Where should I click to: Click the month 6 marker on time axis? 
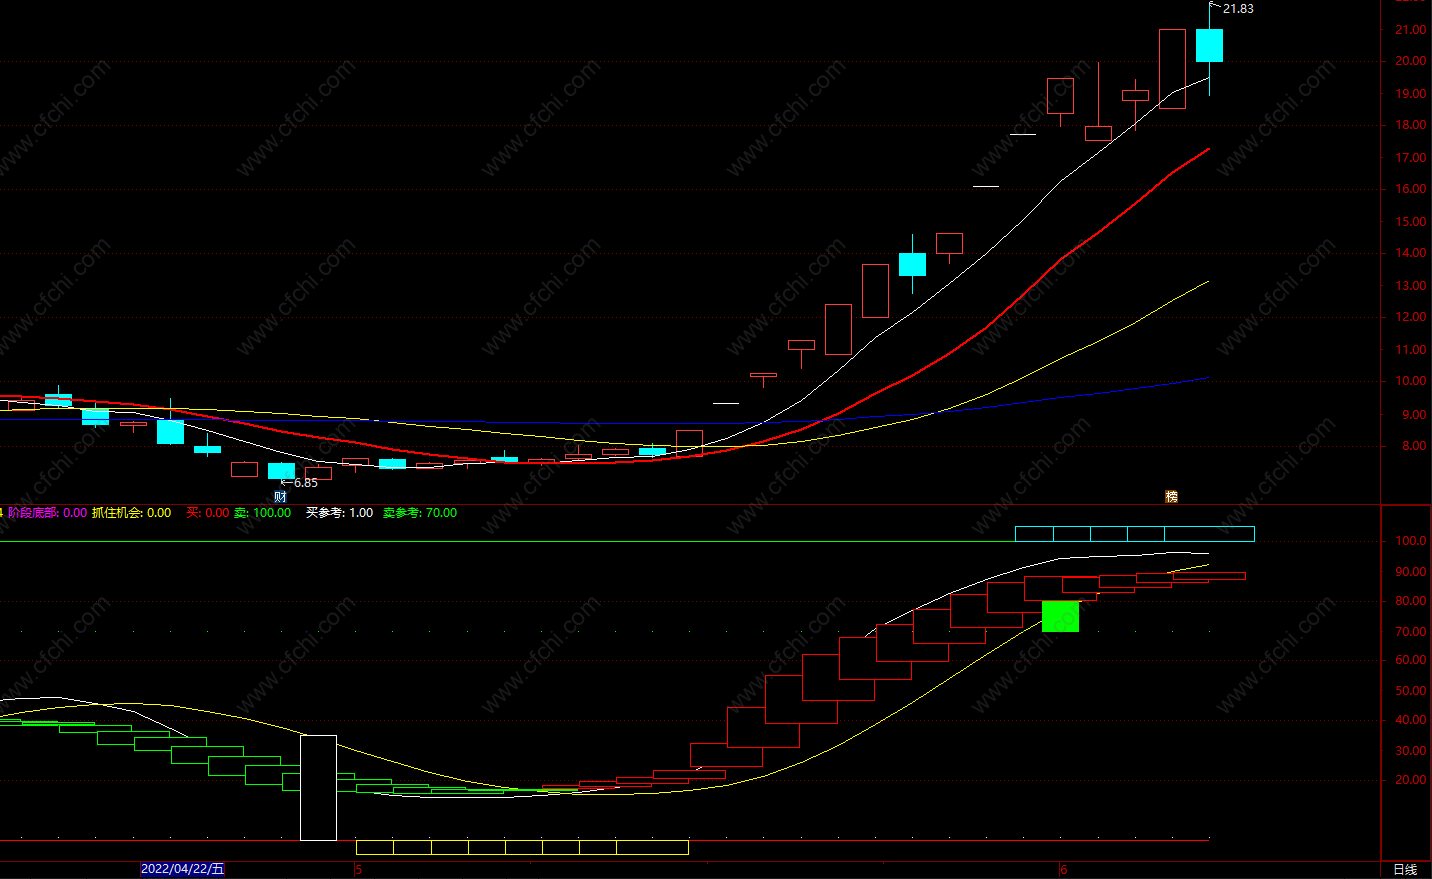(x=1064, y=870)
